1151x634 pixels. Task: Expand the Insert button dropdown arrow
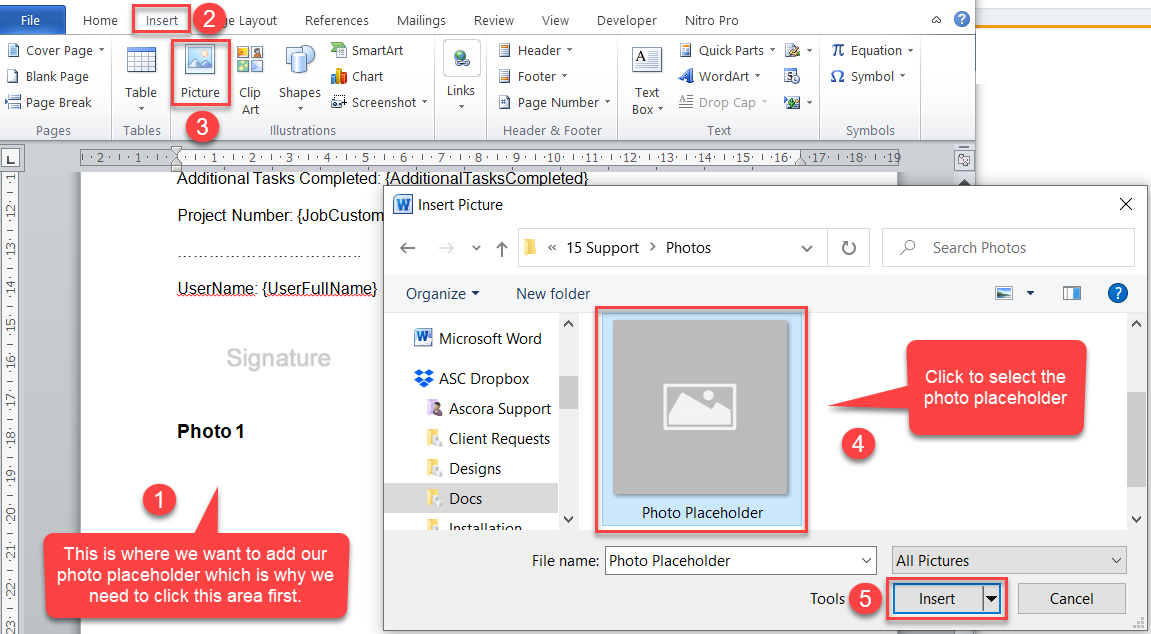click(x=992, y=599)
